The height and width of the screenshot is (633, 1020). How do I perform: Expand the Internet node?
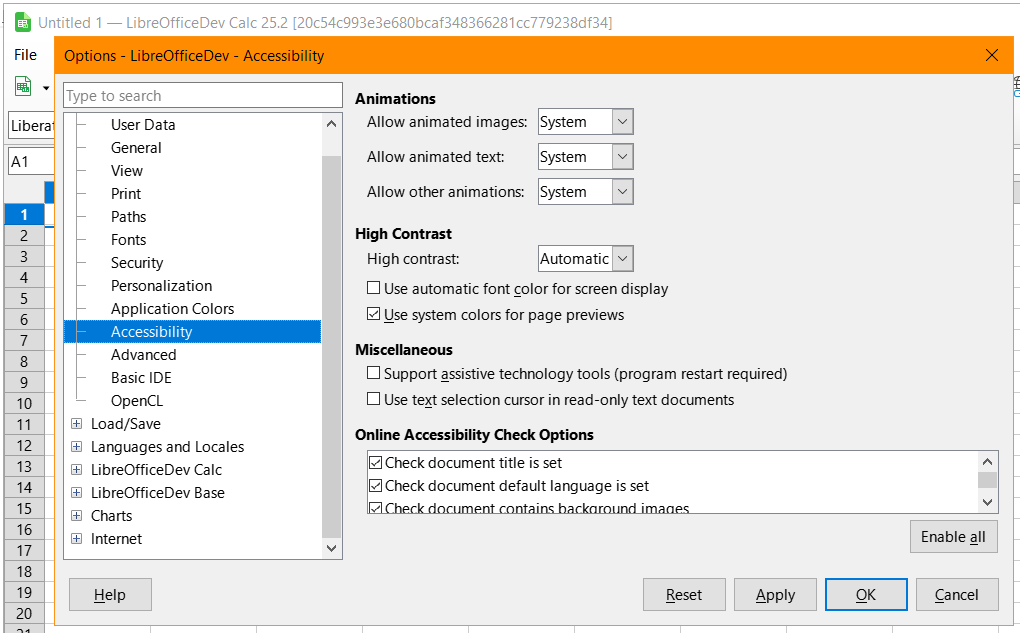pyautogui.click(x=77, y=539)
